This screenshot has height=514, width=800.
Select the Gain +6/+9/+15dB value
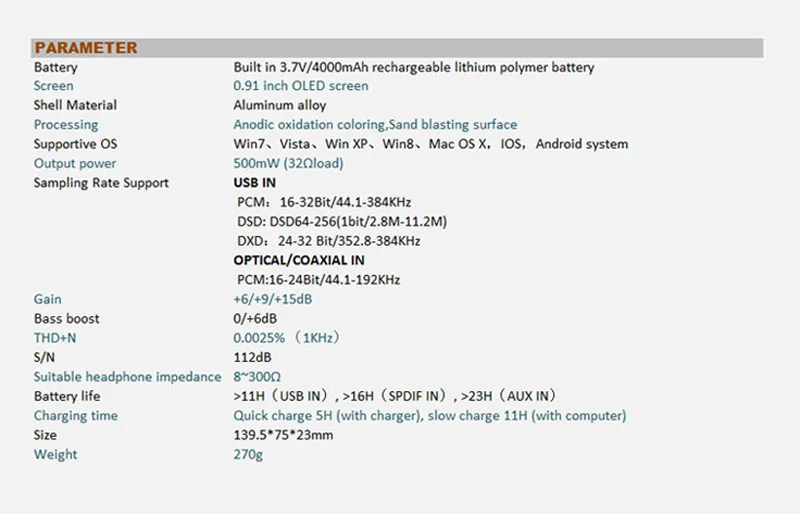pyautogui.click(x=272, y=299)
